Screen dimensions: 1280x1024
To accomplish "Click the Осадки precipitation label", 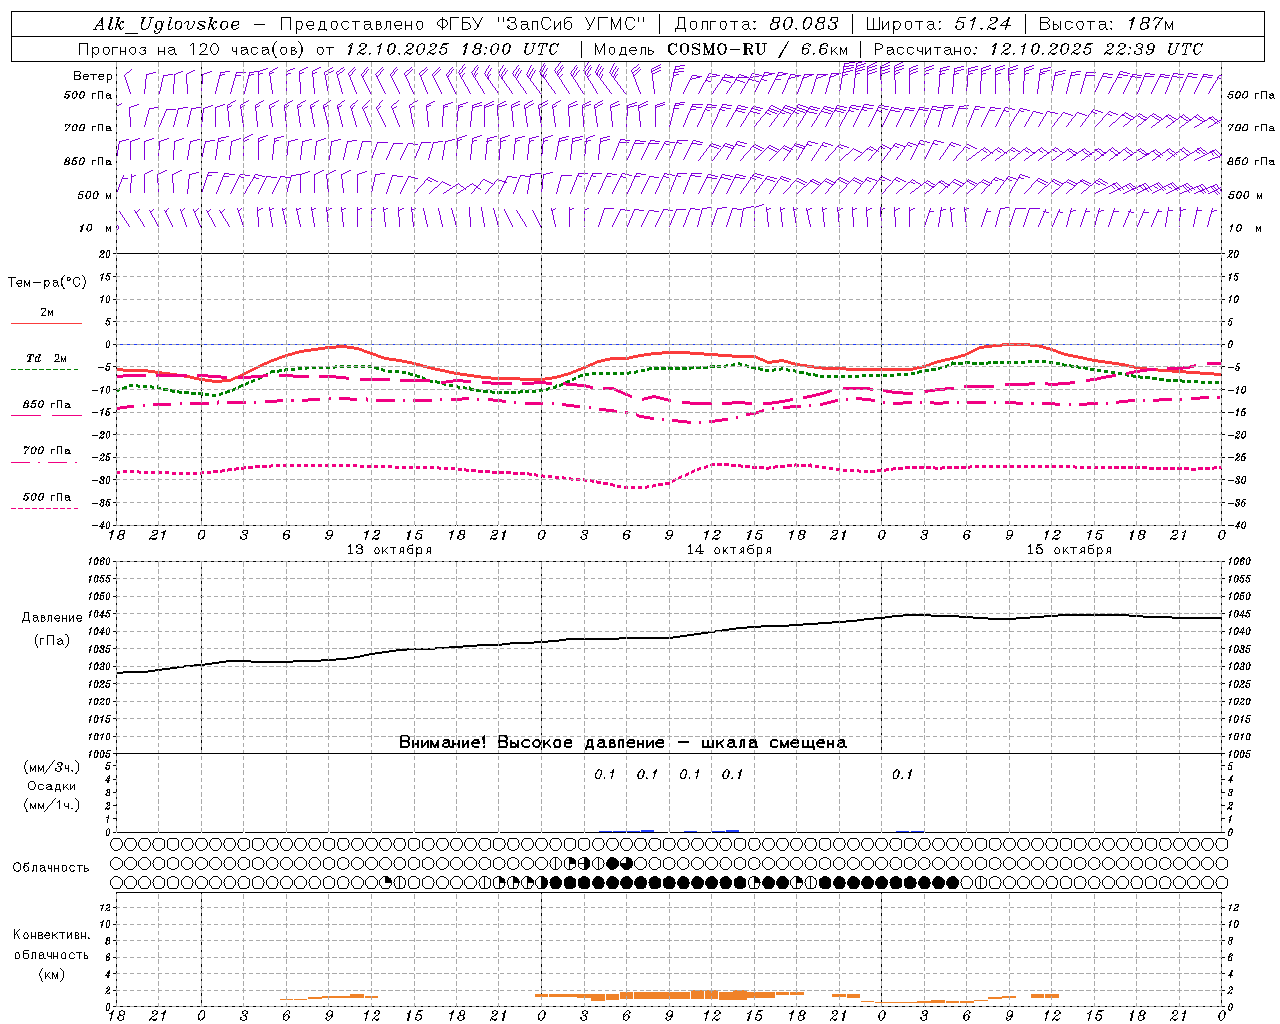I will tap(52, 786).
